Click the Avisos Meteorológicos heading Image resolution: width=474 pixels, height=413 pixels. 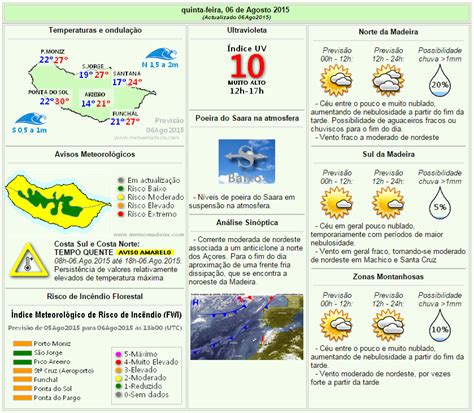[95, 154]
